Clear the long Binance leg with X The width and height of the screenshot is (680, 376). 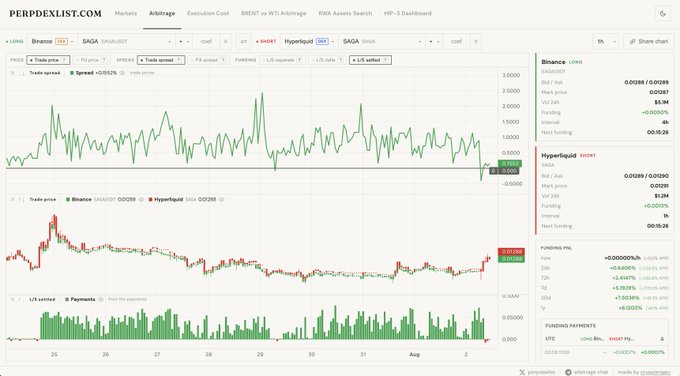pyautogui.click(x=226, y=41)
